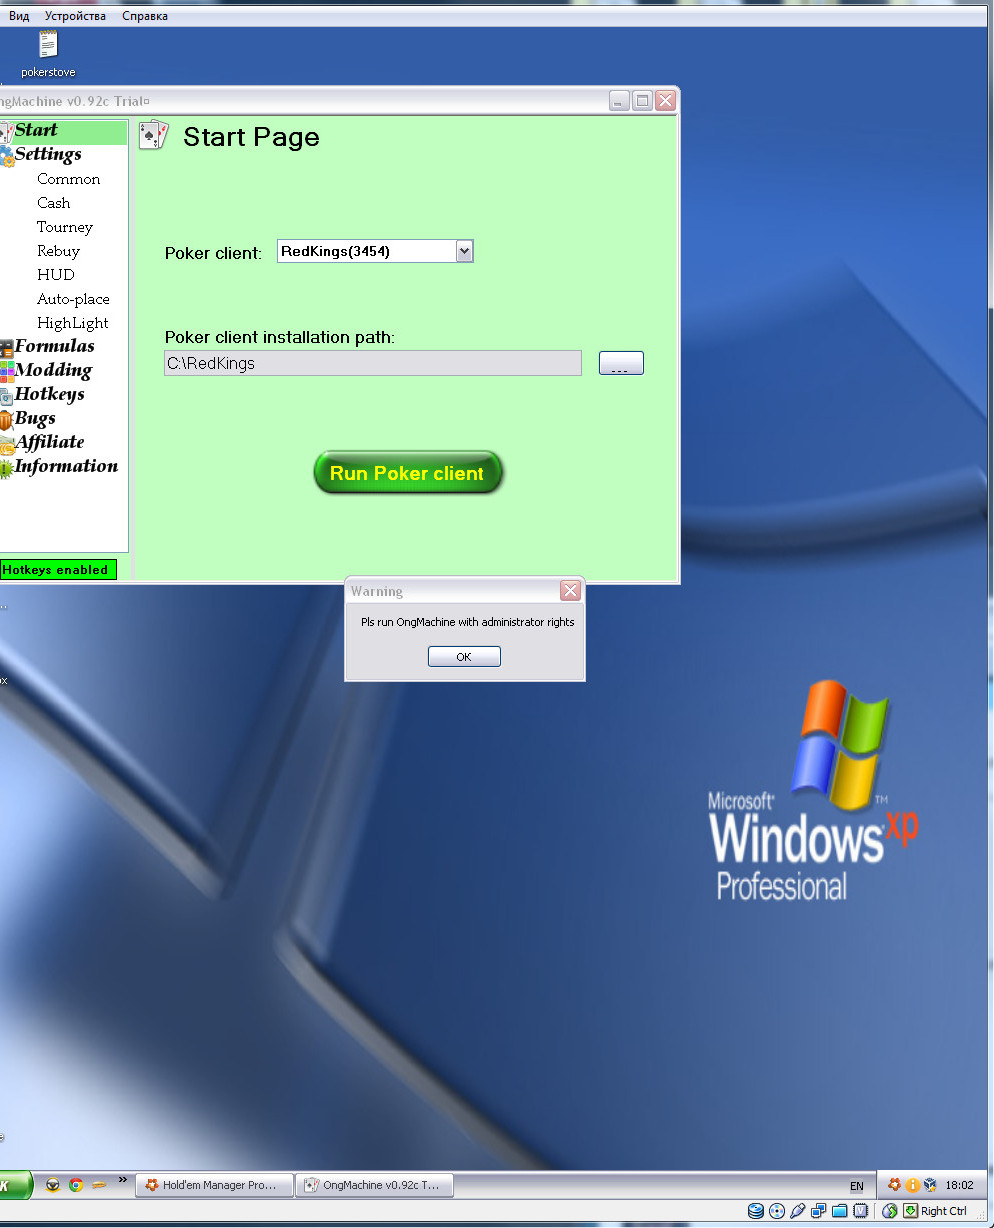Open pokerstove desktop icon

click(48, 53)
